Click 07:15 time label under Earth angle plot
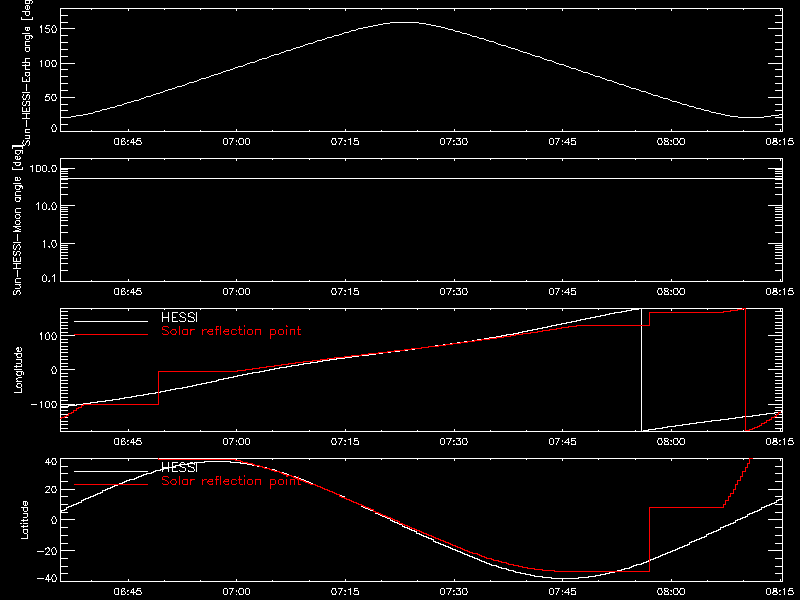The width and height of the screenshot is (800, 600). click(x=345, y=141)
